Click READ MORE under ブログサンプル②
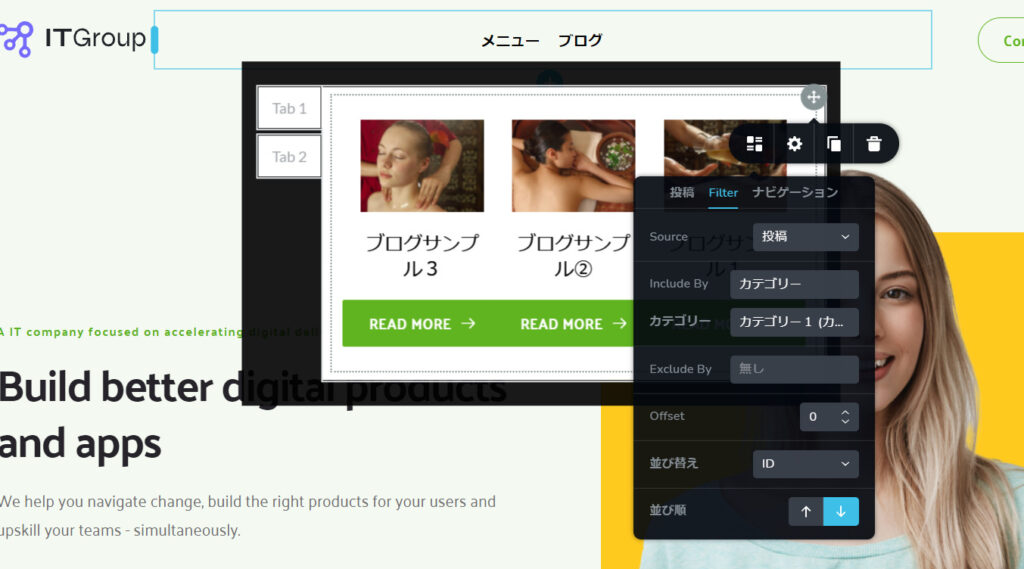Viewport: 1024px width, 569px height. tap(572, 323)
